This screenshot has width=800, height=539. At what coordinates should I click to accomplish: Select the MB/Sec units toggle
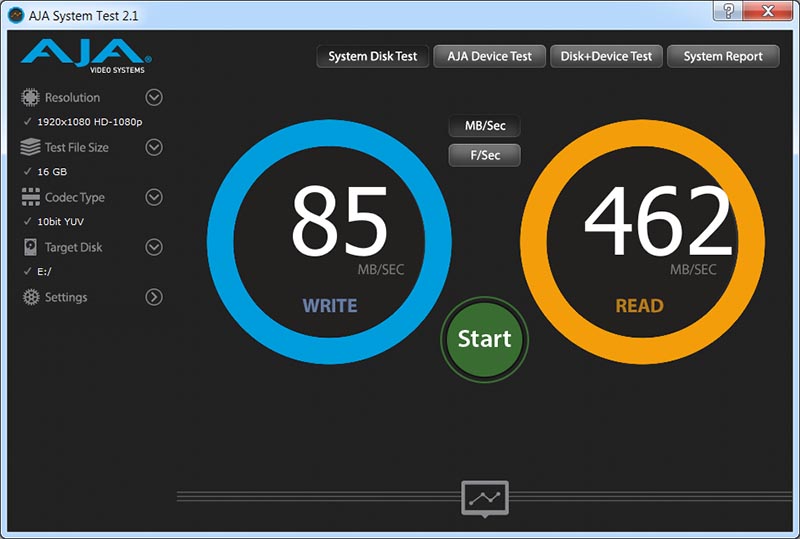point(485,126)
